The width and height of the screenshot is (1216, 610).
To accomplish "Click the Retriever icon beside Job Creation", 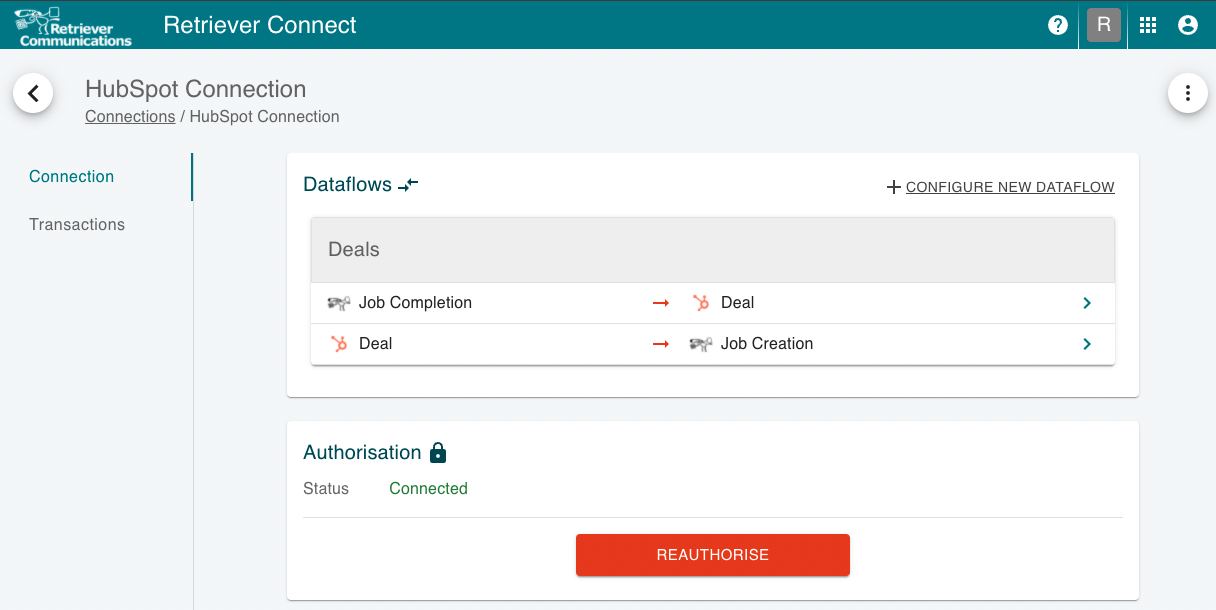I will point(701,344).
